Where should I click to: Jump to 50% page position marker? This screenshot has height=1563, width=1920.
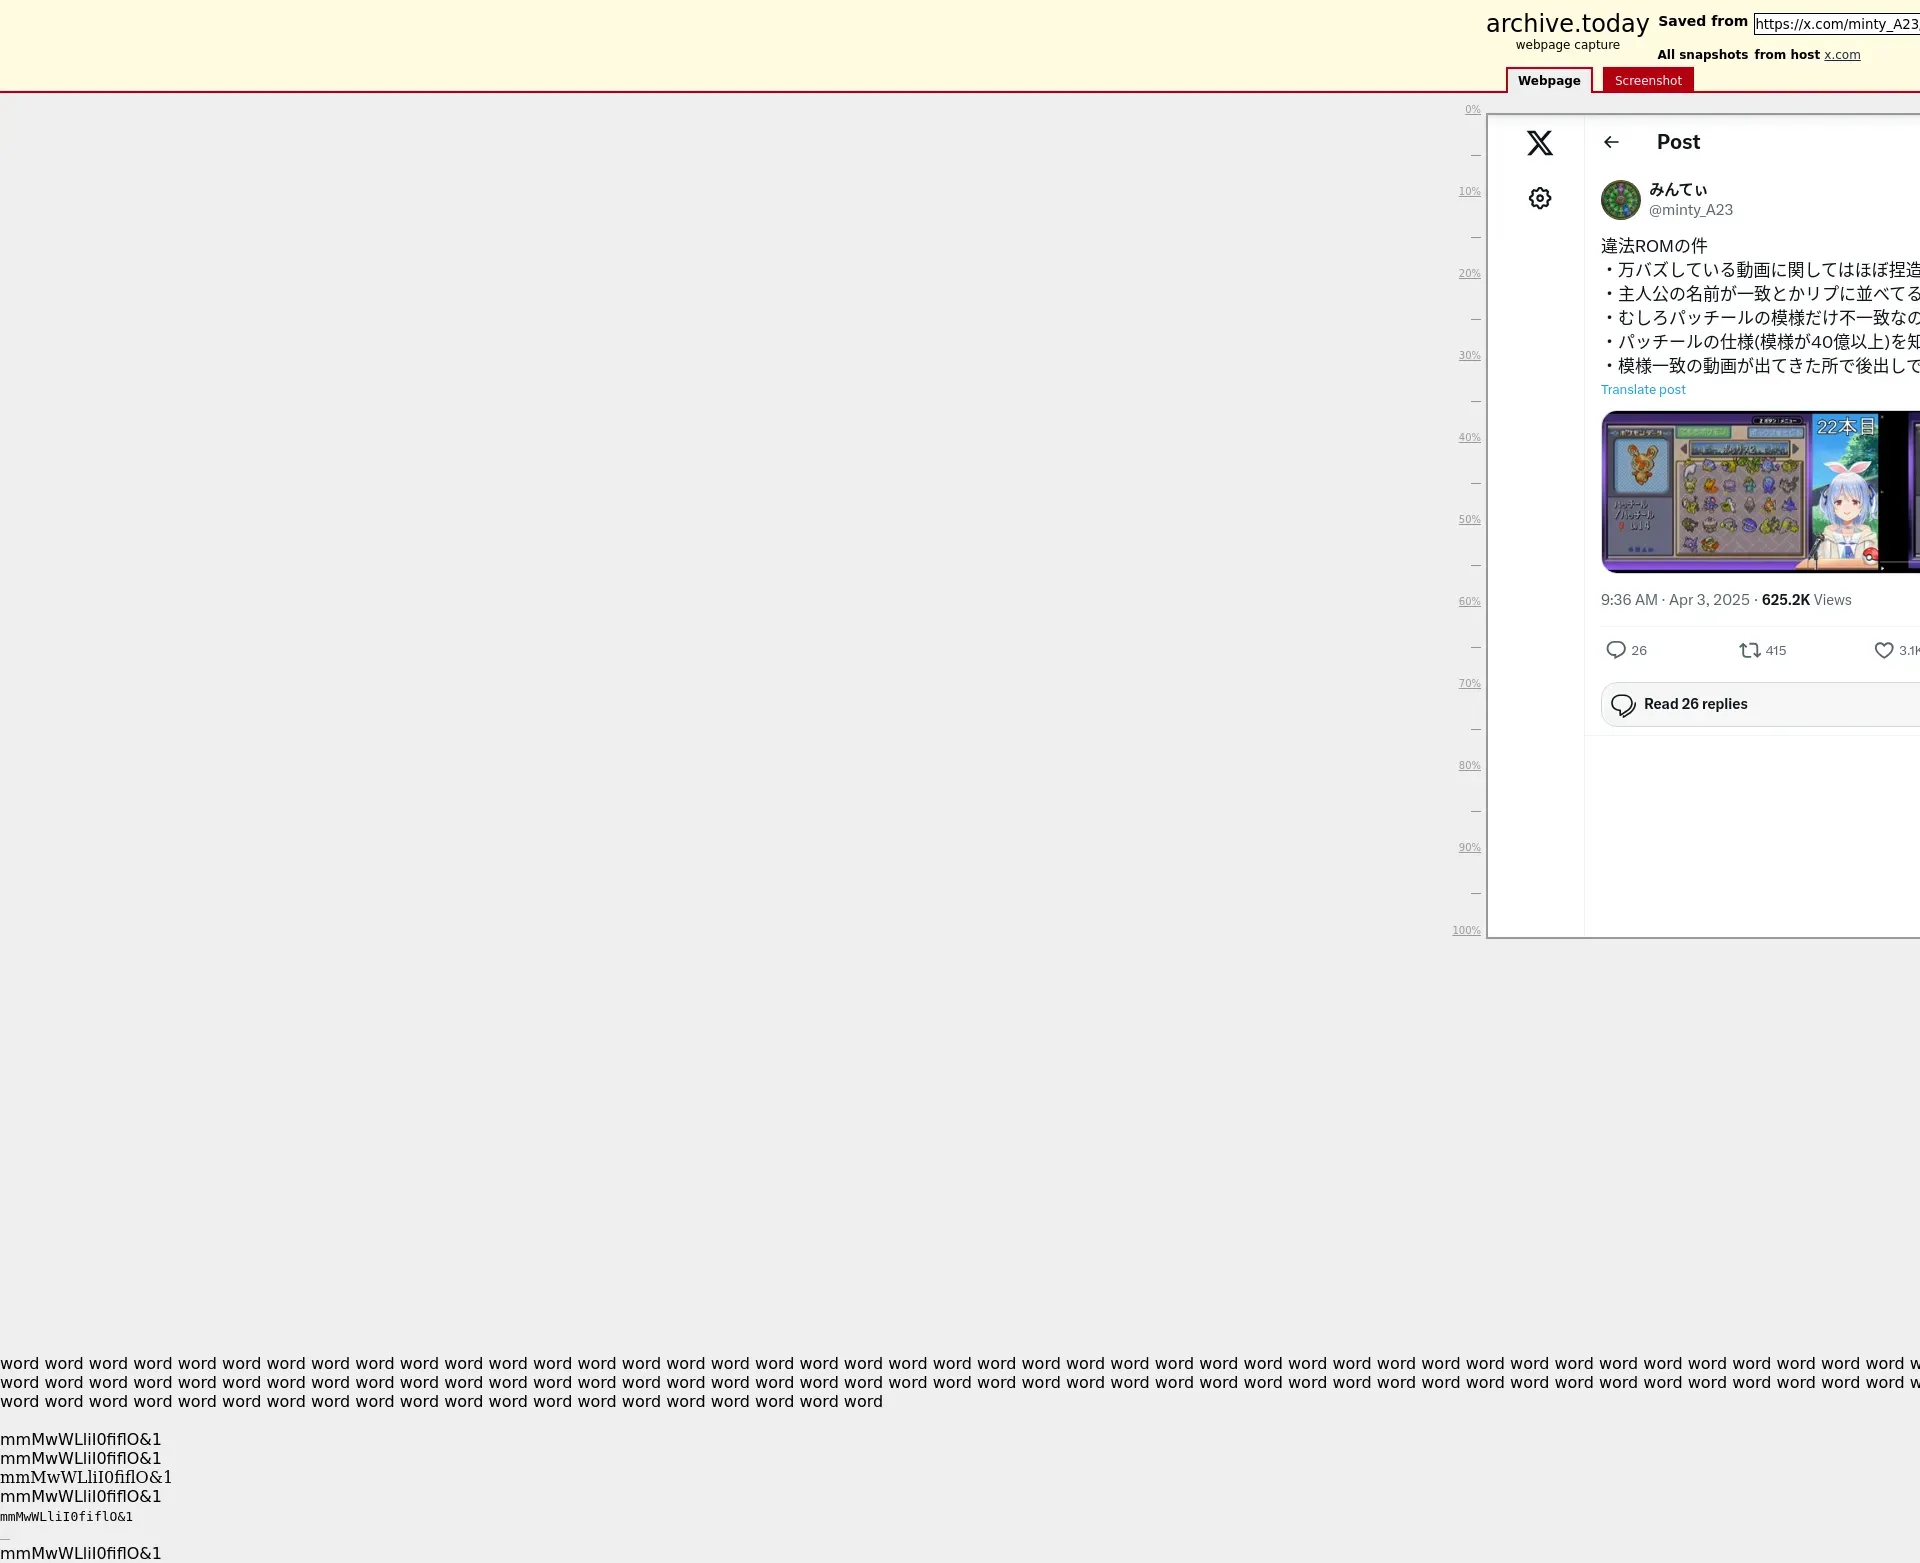1468,520
